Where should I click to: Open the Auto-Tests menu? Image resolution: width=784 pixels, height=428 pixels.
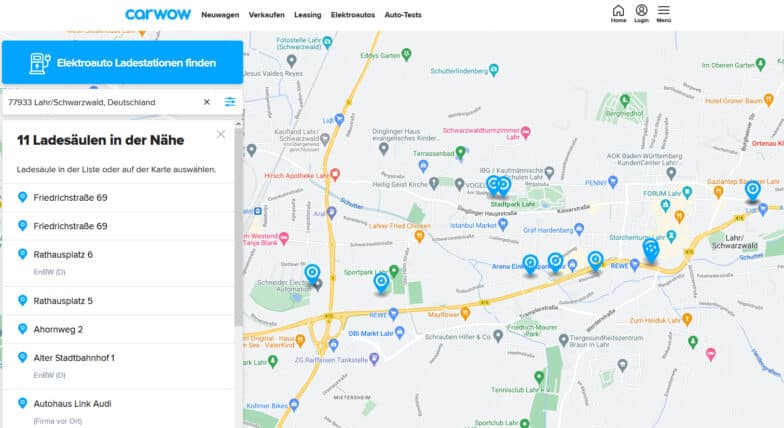tap(403, 15)
